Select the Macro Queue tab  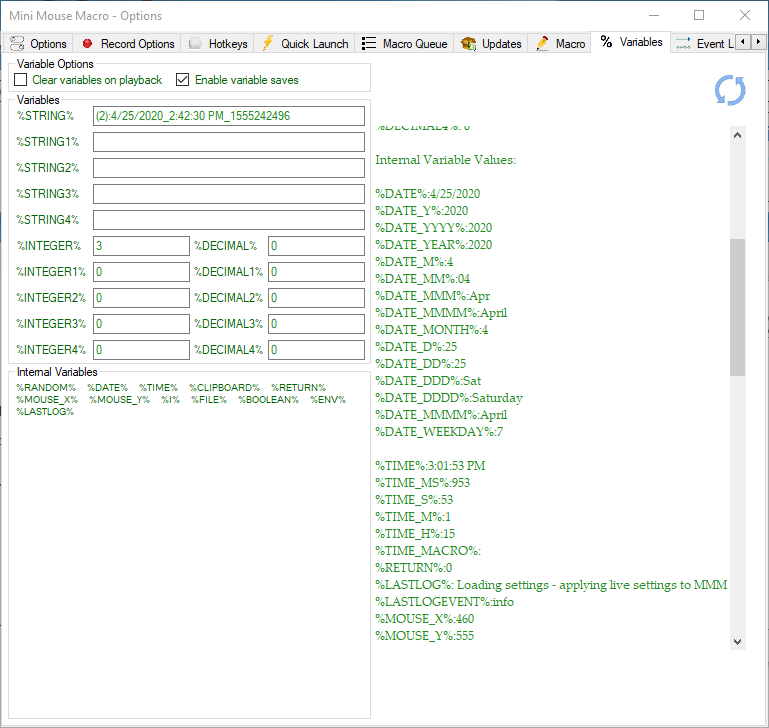point(404,44)
